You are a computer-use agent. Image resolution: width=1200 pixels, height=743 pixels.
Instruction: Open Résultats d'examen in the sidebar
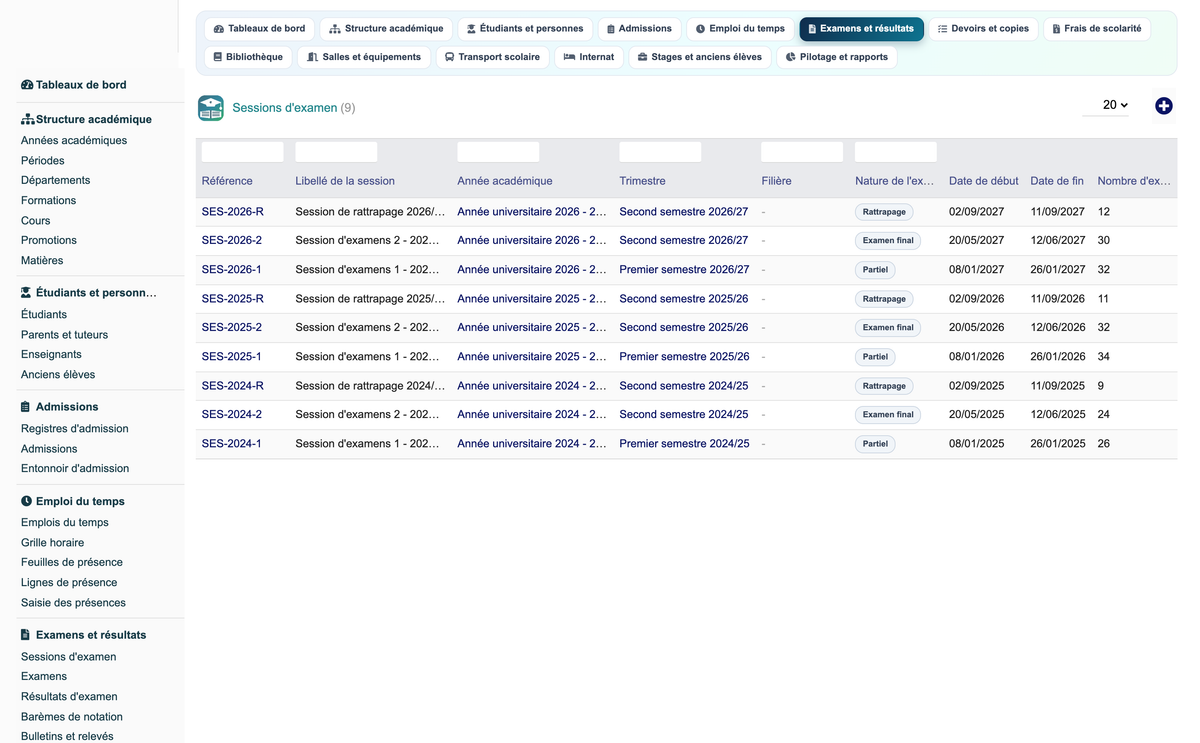pos(69,696)
